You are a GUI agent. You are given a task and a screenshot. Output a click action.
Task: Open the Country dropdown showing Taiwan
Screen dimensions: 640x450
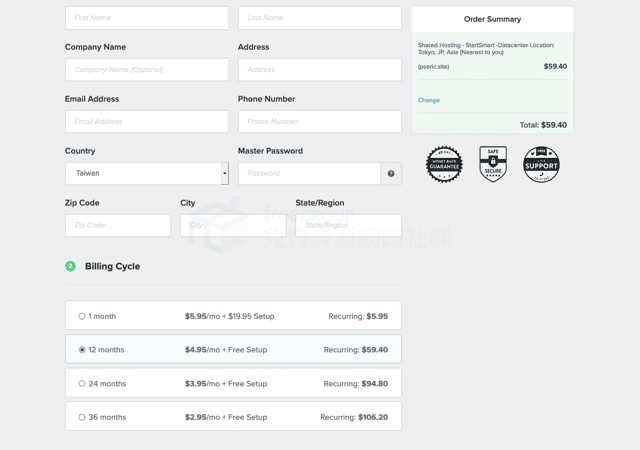[147, 174]
